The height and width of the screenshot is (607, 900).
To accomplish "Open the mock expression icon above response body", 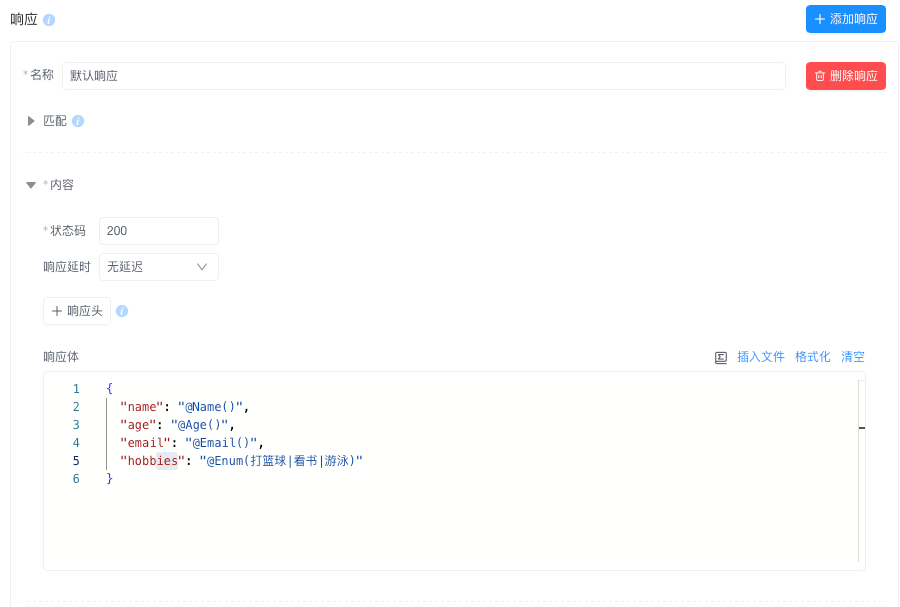I will point(721,357).
